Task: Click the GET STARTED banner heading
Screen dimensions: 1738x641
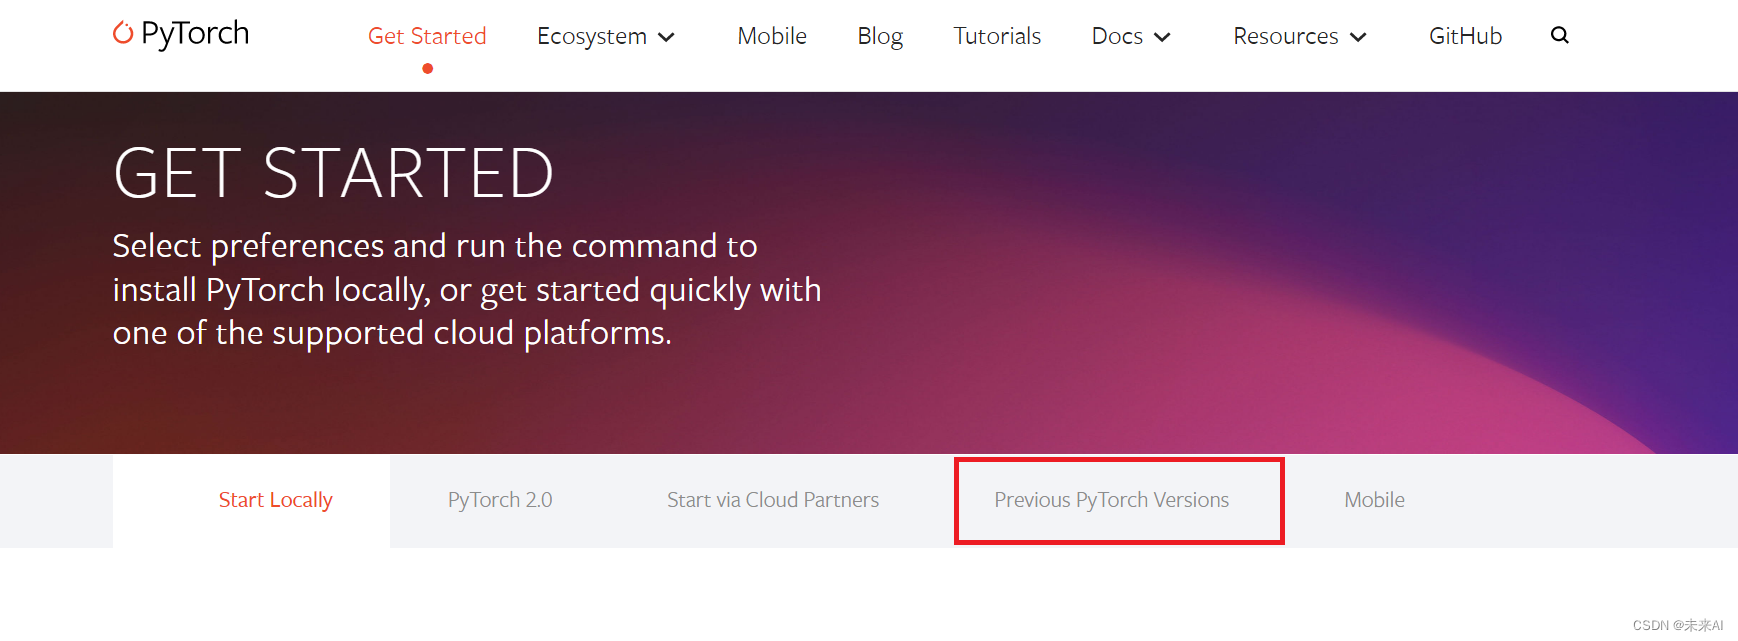Action: (333, 173)
